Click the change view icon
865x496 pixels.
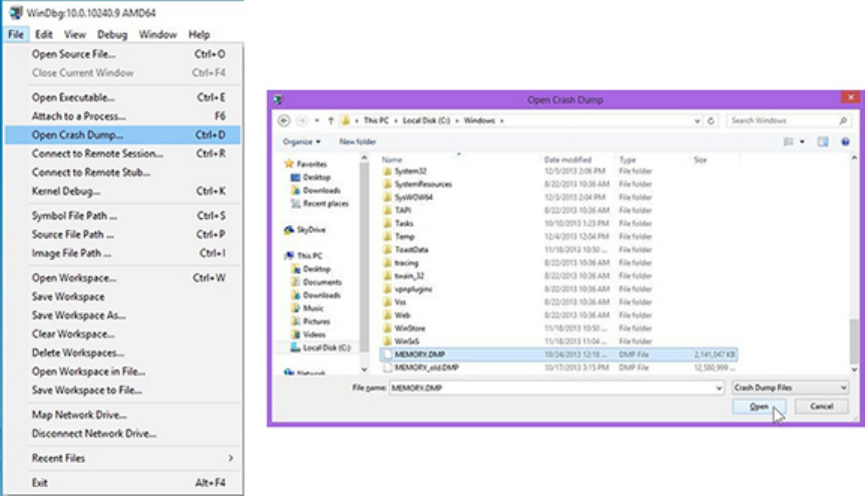(x=788, y=142)
